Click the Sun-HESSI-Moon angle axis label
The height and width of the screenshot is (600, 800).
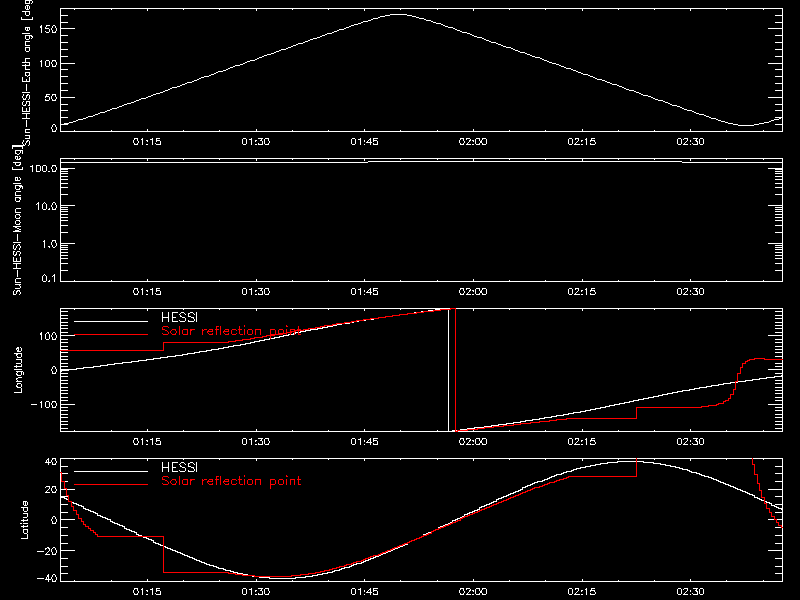point(17,220)
